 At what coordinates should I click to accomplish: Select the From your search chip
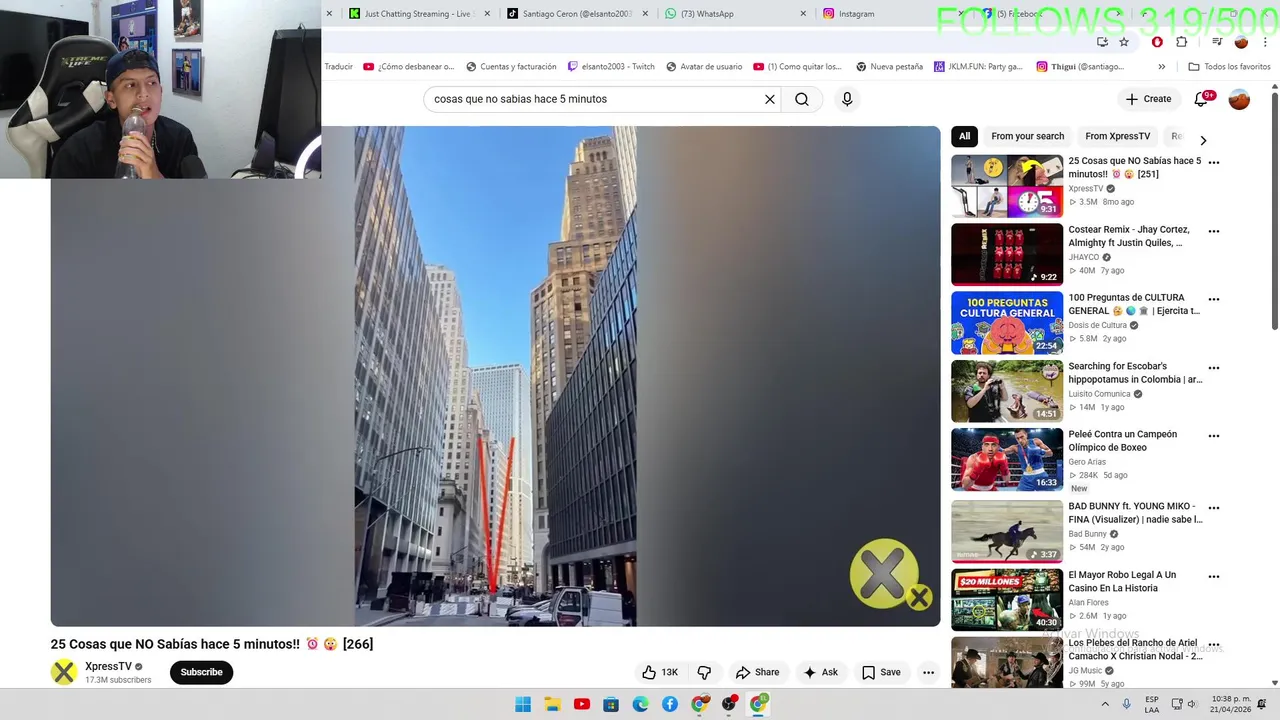pos(1027,136)
